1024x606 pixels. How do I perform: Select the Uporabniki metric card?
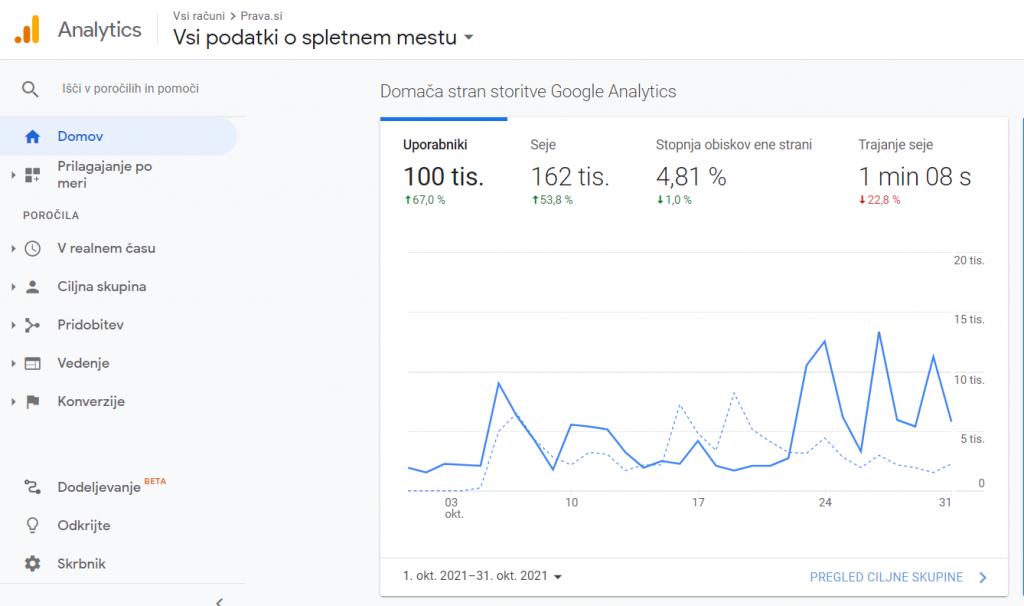443,165
